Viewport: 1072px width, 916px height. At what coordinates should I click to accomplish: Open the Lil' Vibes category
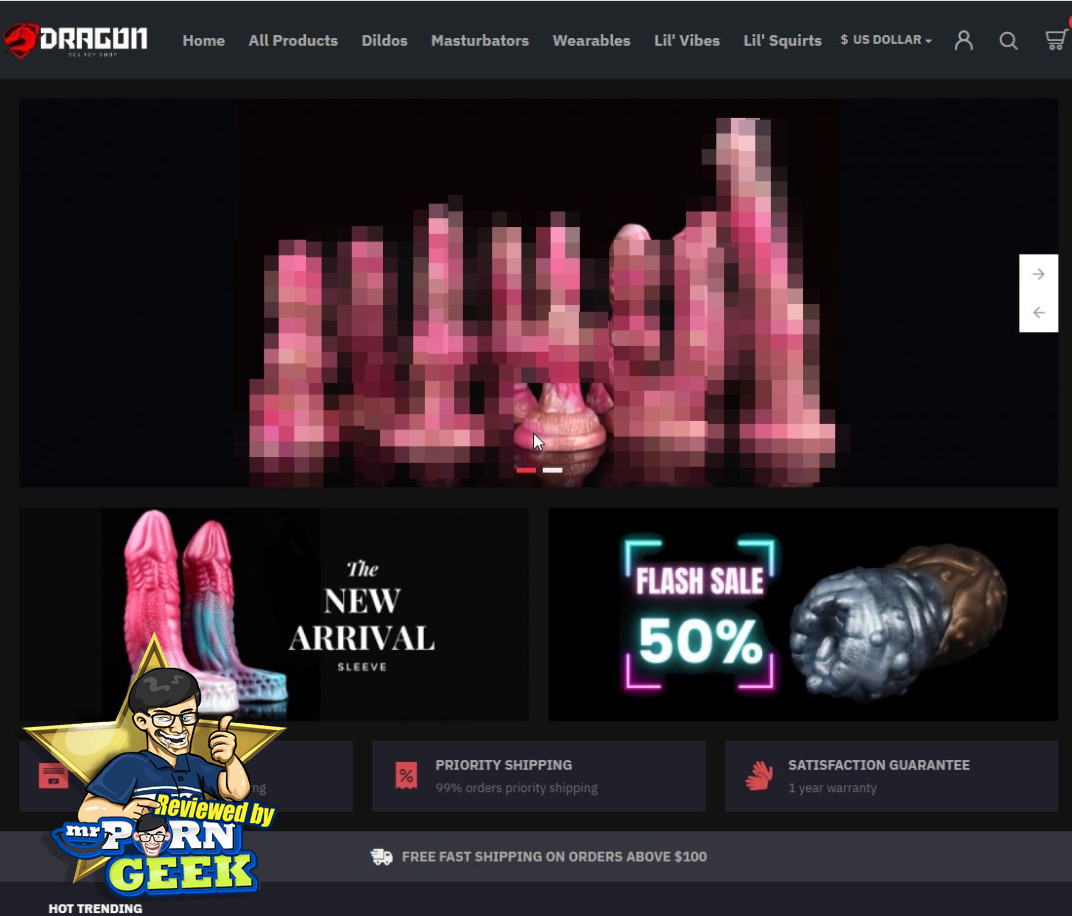(687, 41)
